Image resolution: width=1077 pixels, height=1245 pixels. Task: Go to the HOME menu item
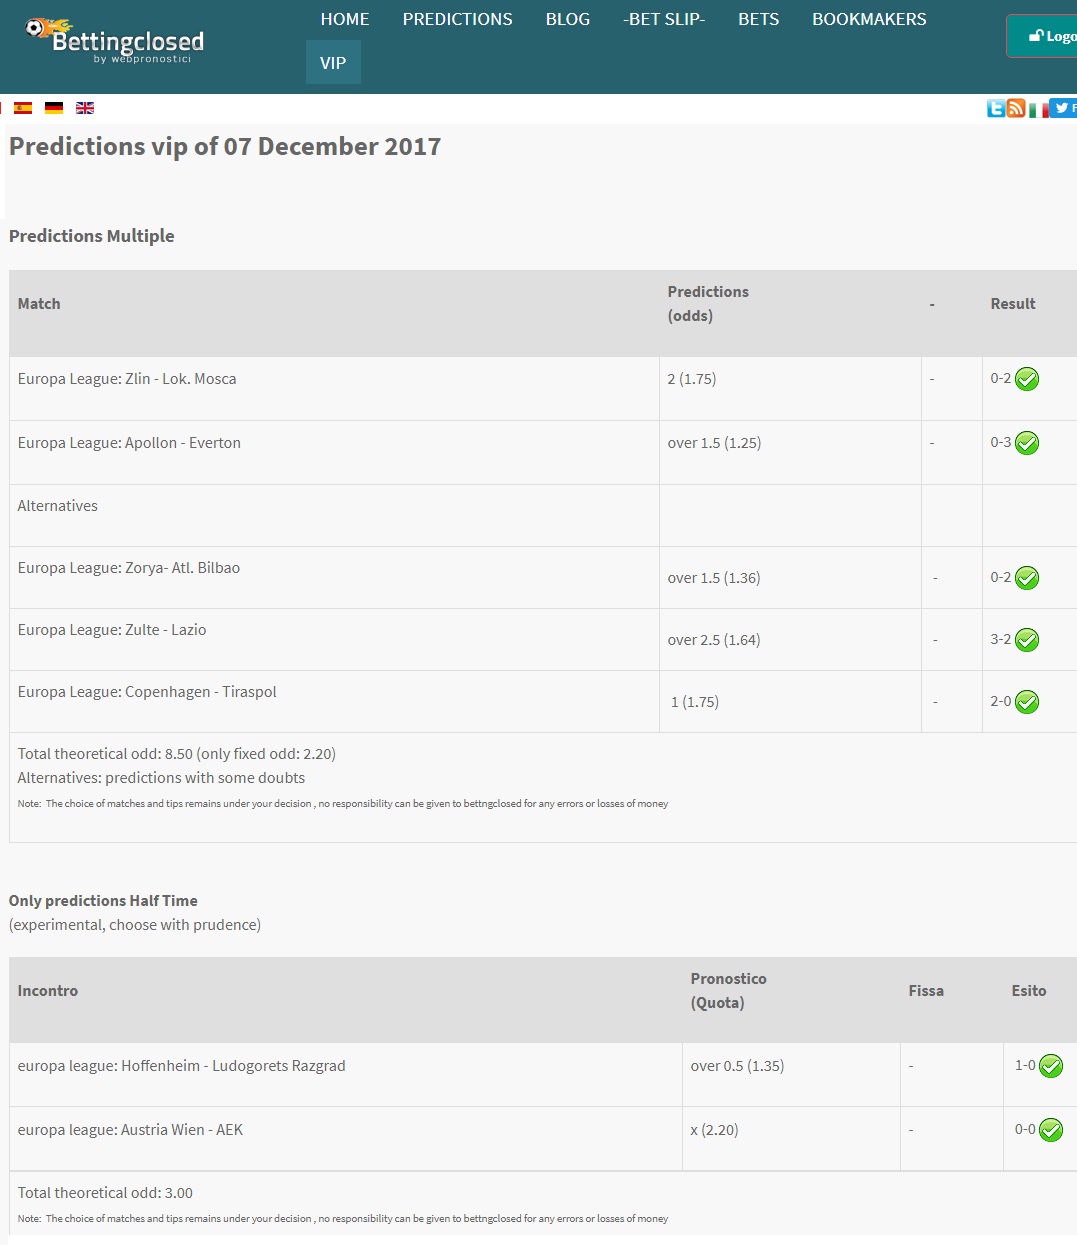tap(345, 19)
